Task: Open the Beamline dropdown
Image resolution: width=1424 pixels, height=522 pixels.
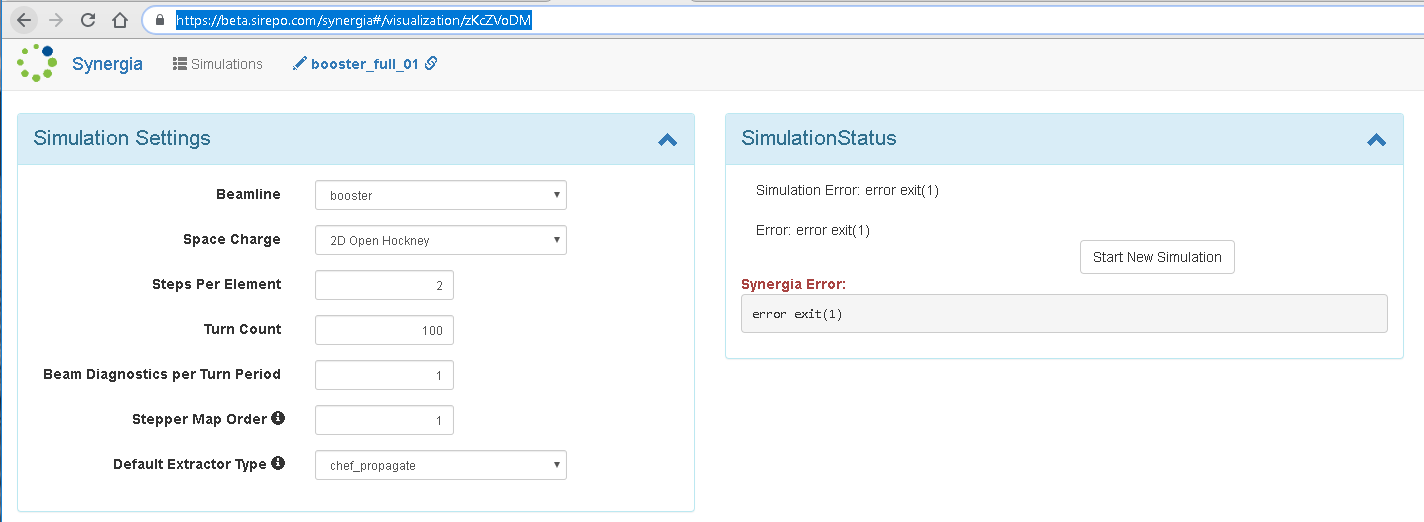Action: 441,195
